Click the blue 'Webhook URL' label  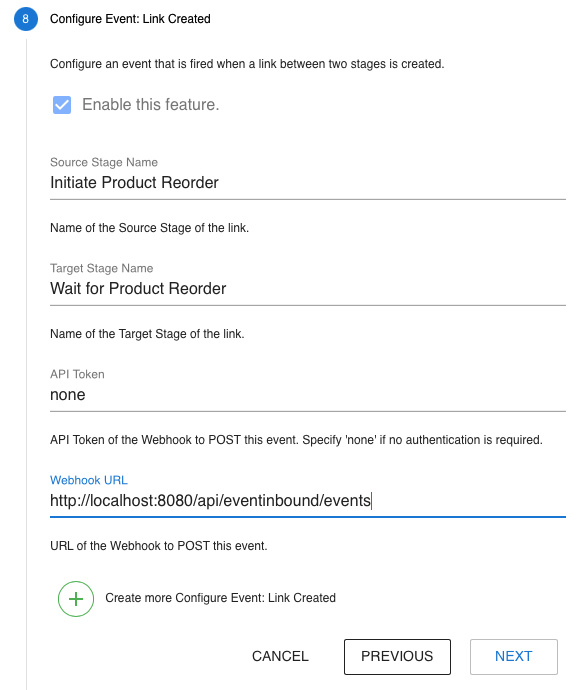pyautogui.click(x=89, y=481)
